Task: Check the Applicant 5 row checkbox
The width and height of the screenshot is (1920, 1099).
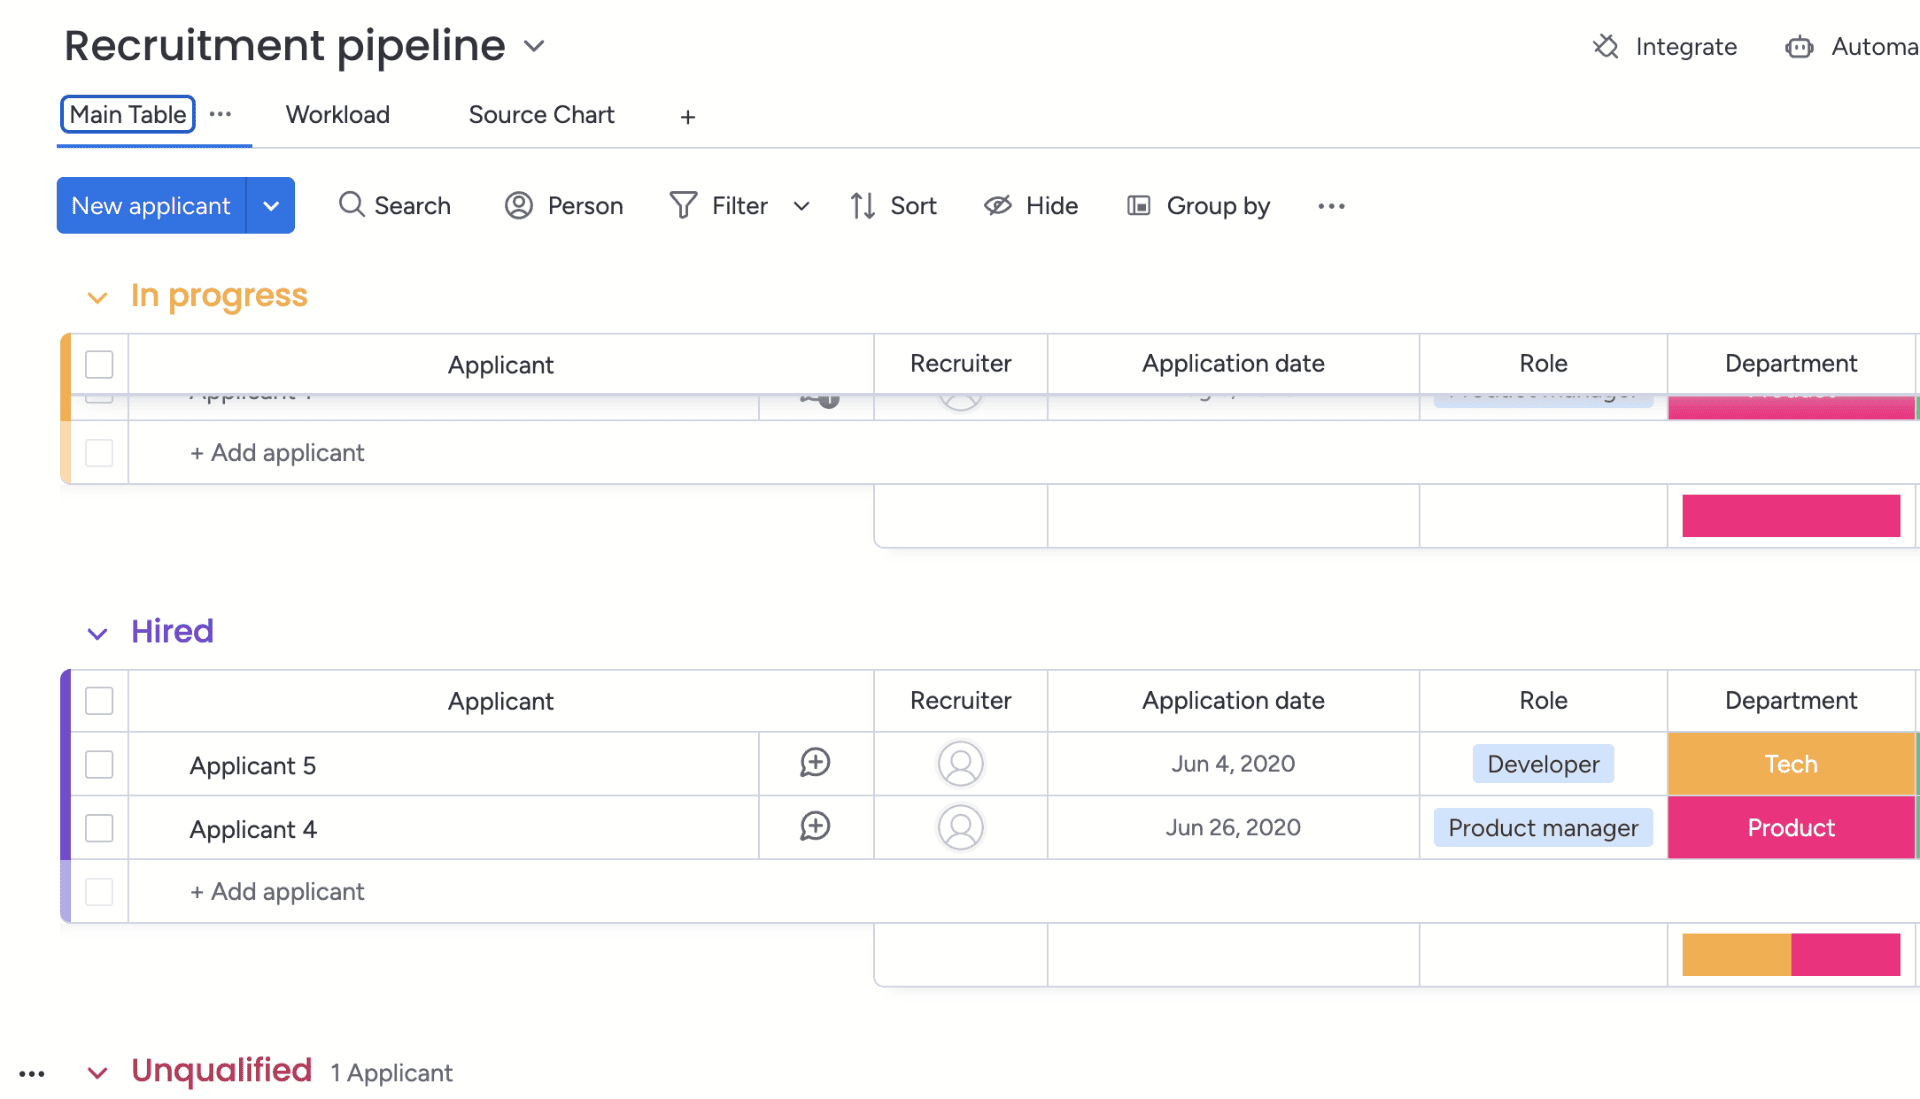Action: tap(99, 764)
